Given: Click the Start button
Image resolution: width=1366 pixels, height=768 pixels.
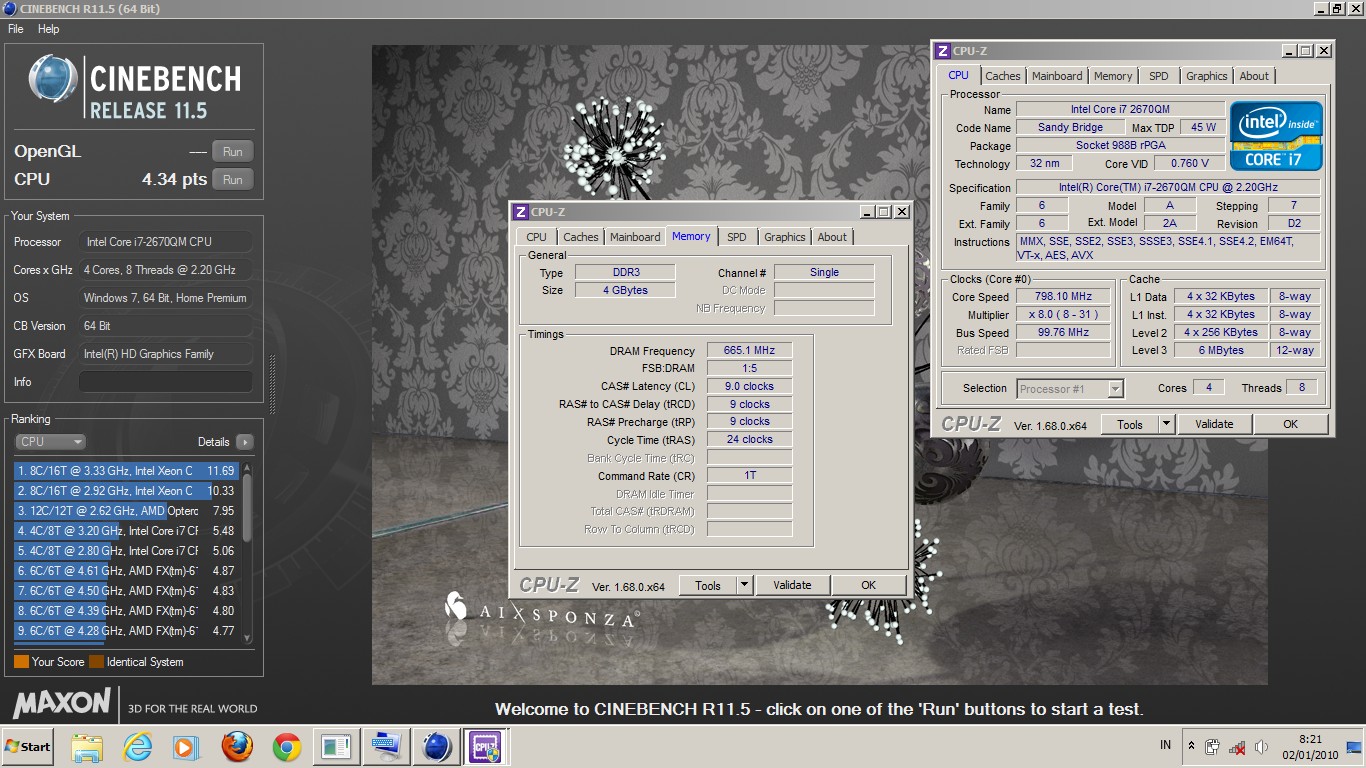Looking at the screenshot, I should (28, 747).
